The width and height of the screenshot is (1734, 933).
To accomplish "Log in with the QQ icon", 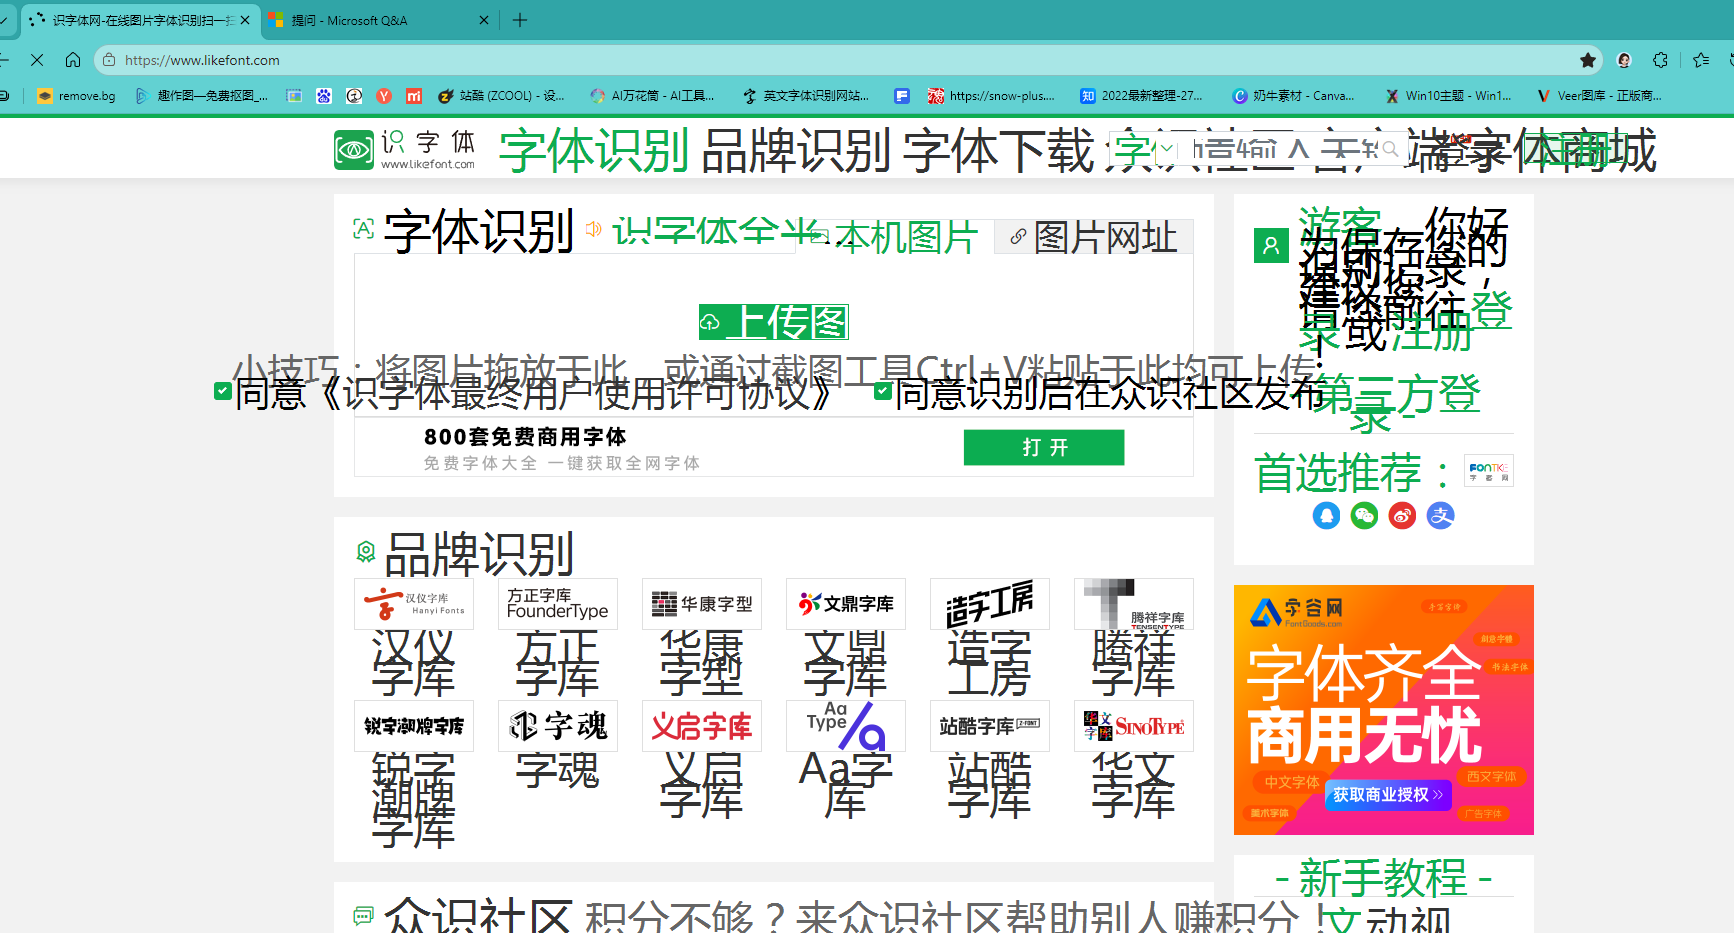I will click(1326, 516).
